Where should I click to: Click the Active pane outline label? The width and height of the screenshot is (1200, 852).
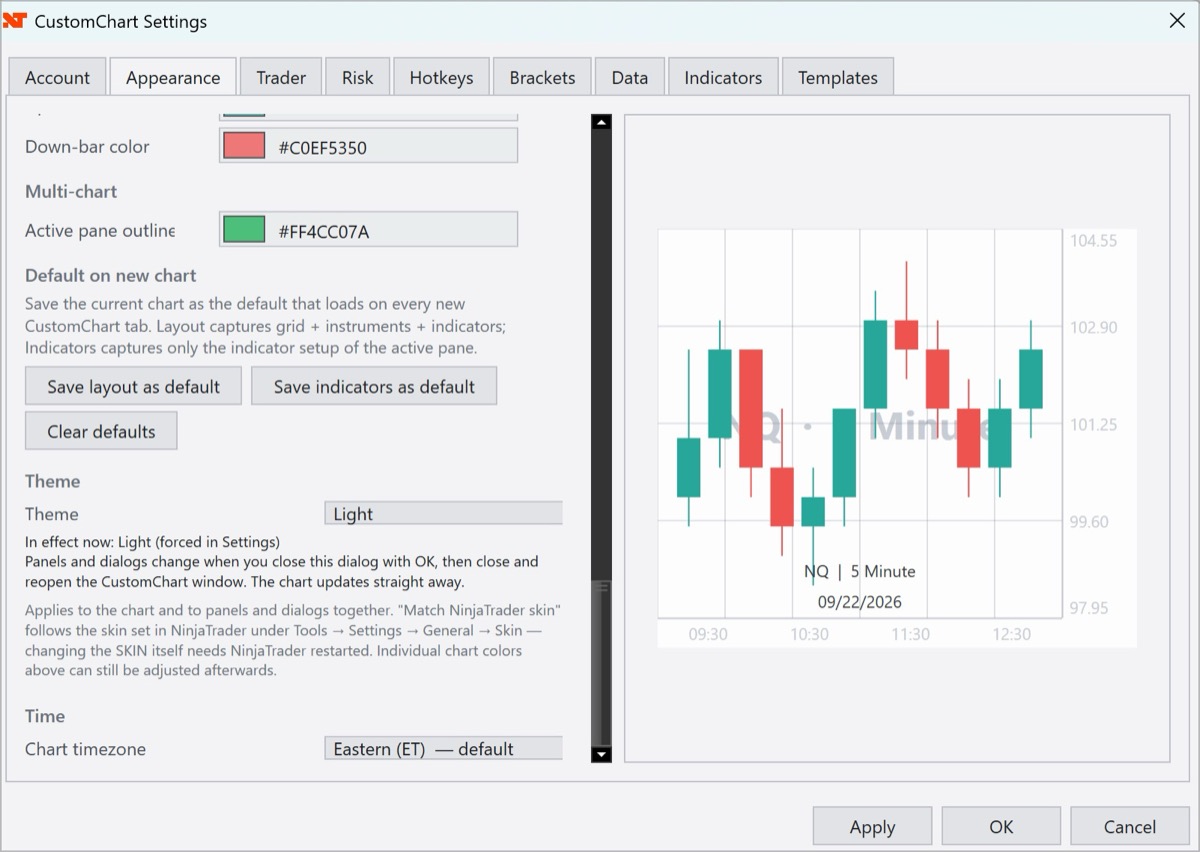coord(100,230)
